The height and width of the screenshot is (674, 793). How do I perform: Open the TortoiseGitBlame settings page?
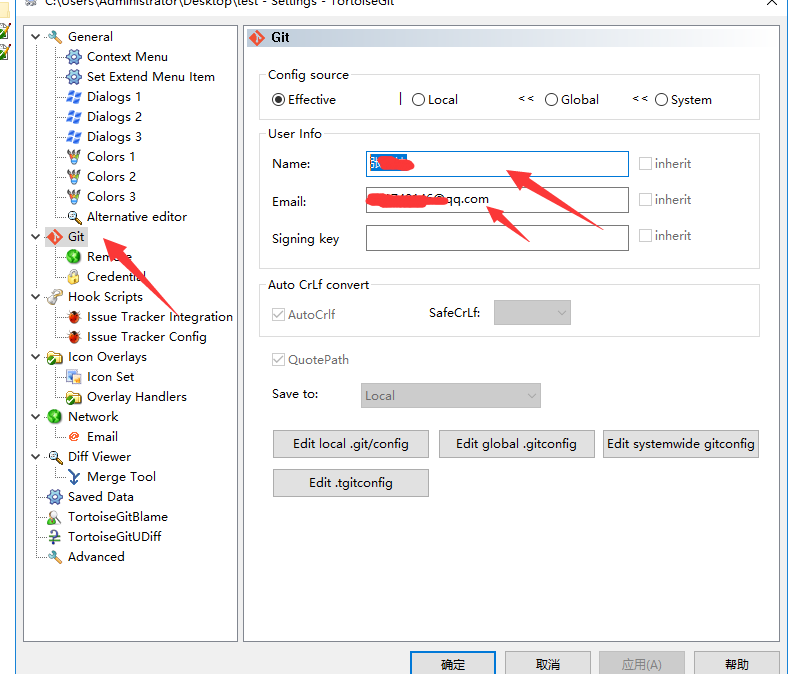click(x=118, y=517)
